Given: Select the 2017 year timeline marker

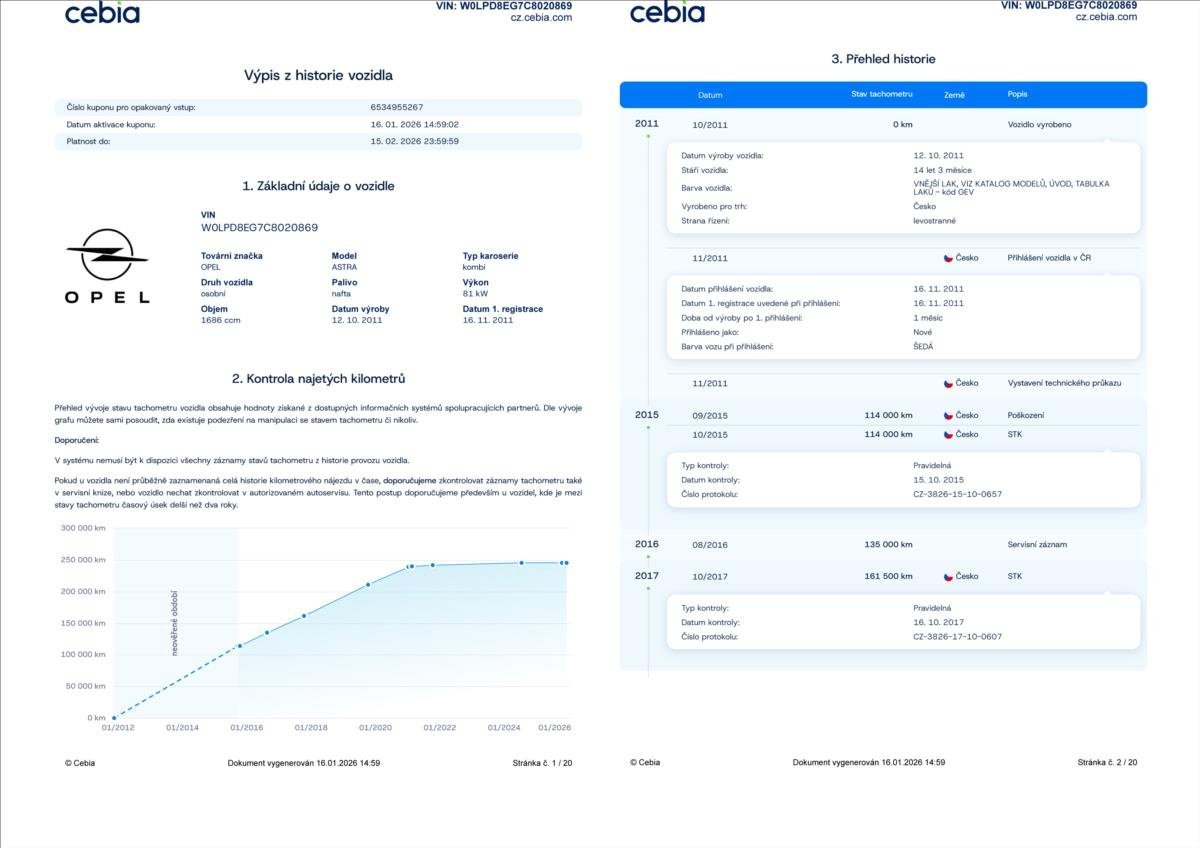Looking at the screenshot, I should point(646,576).
